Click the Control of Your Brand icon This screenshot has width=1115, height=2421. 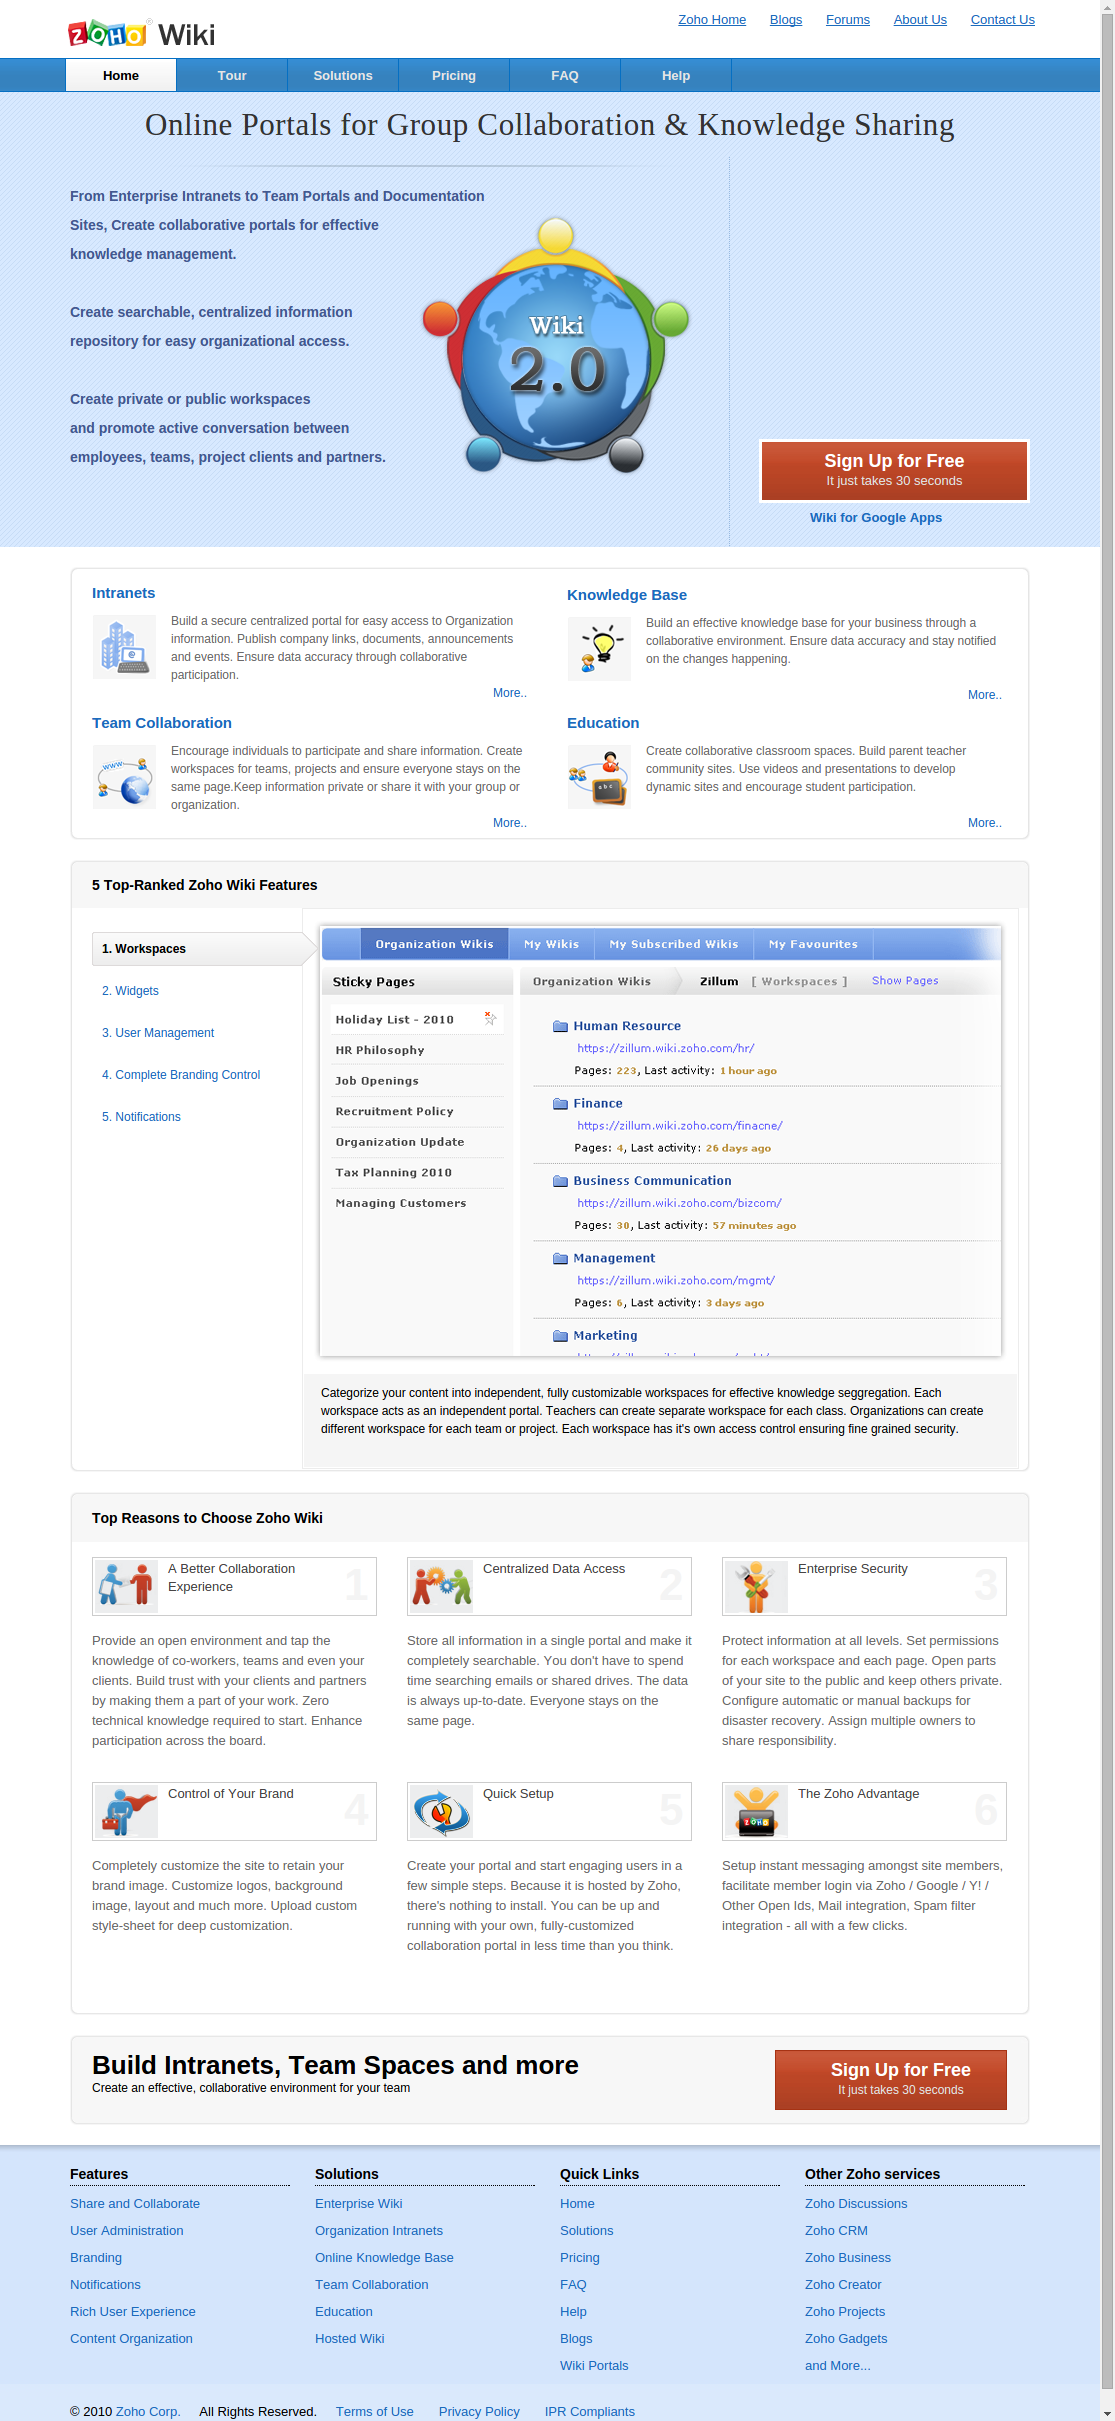pyautogui.click(x=126, y=1810)
